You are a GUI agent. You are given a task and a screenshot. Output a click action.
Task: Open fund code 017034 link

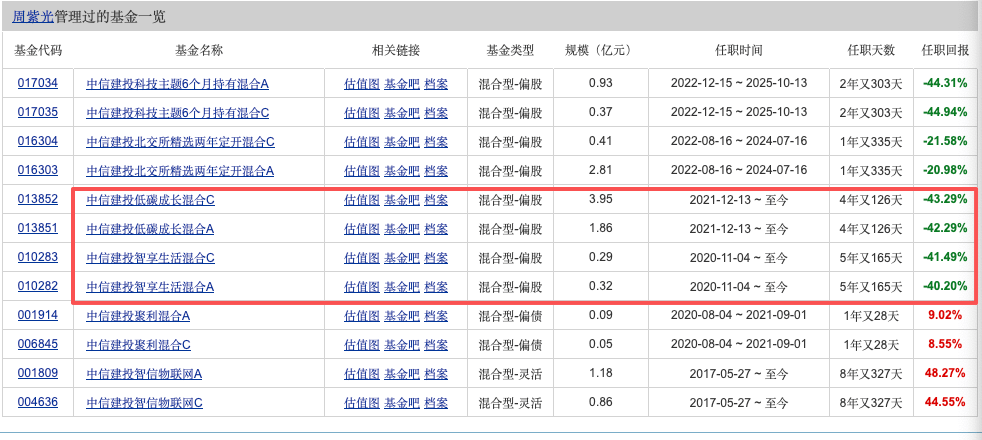pos(38,83)
